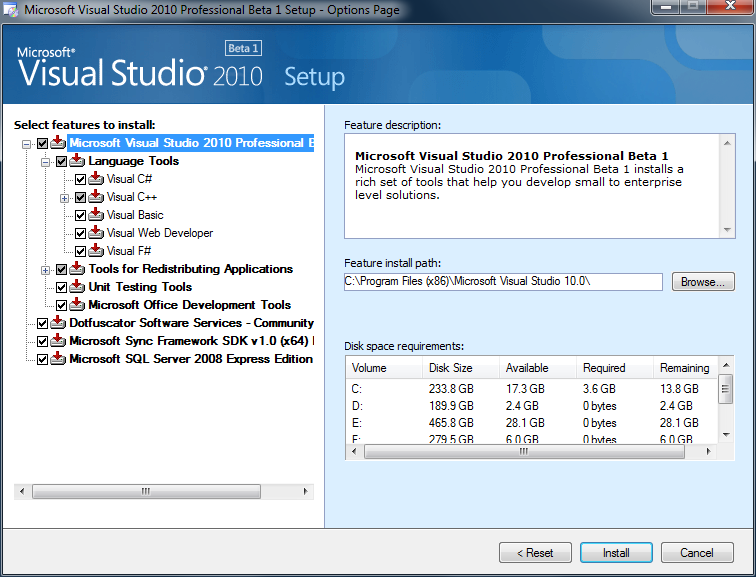756x577 pixels.
Task: Expand Tools for Redistributing Applications node
Action: [x=45, y=271]
